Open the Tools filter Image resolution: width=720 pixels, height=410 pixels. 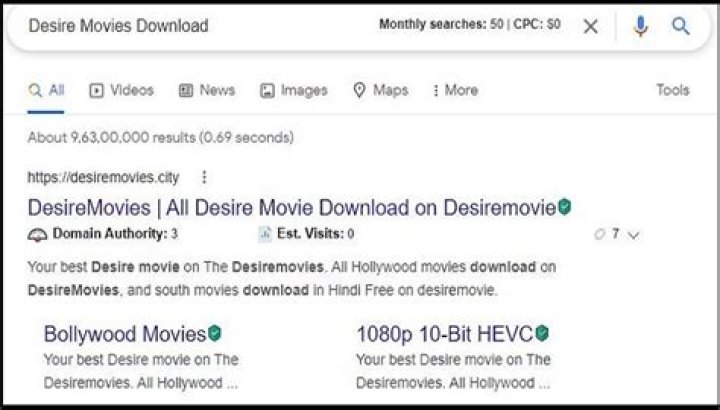click(x=673, y=90)
